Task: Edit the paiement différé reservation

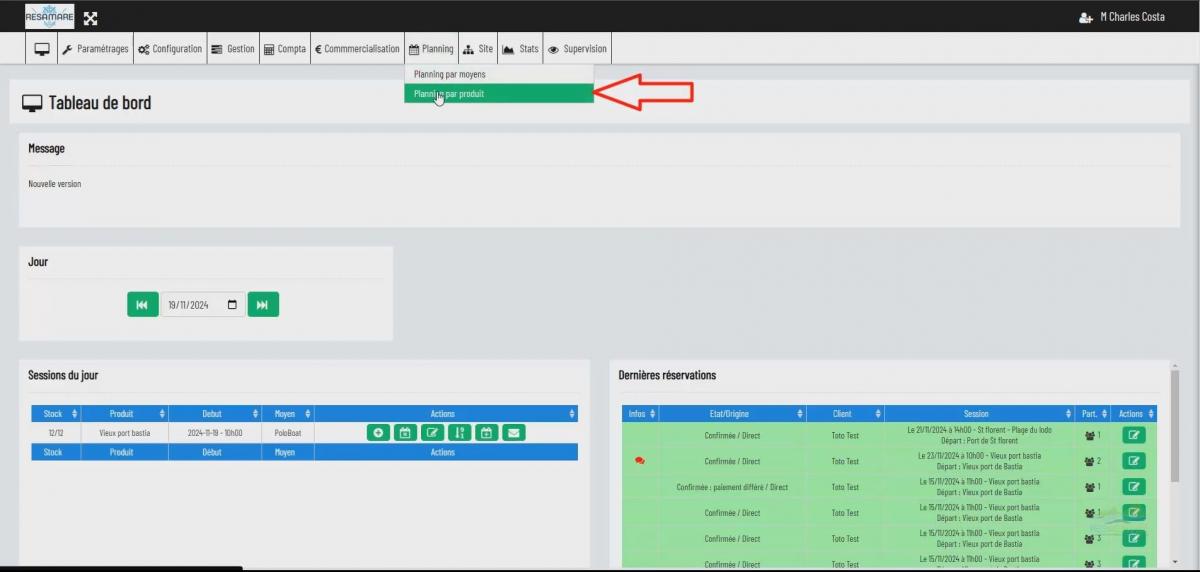Action: click(x=1134, y=487)
